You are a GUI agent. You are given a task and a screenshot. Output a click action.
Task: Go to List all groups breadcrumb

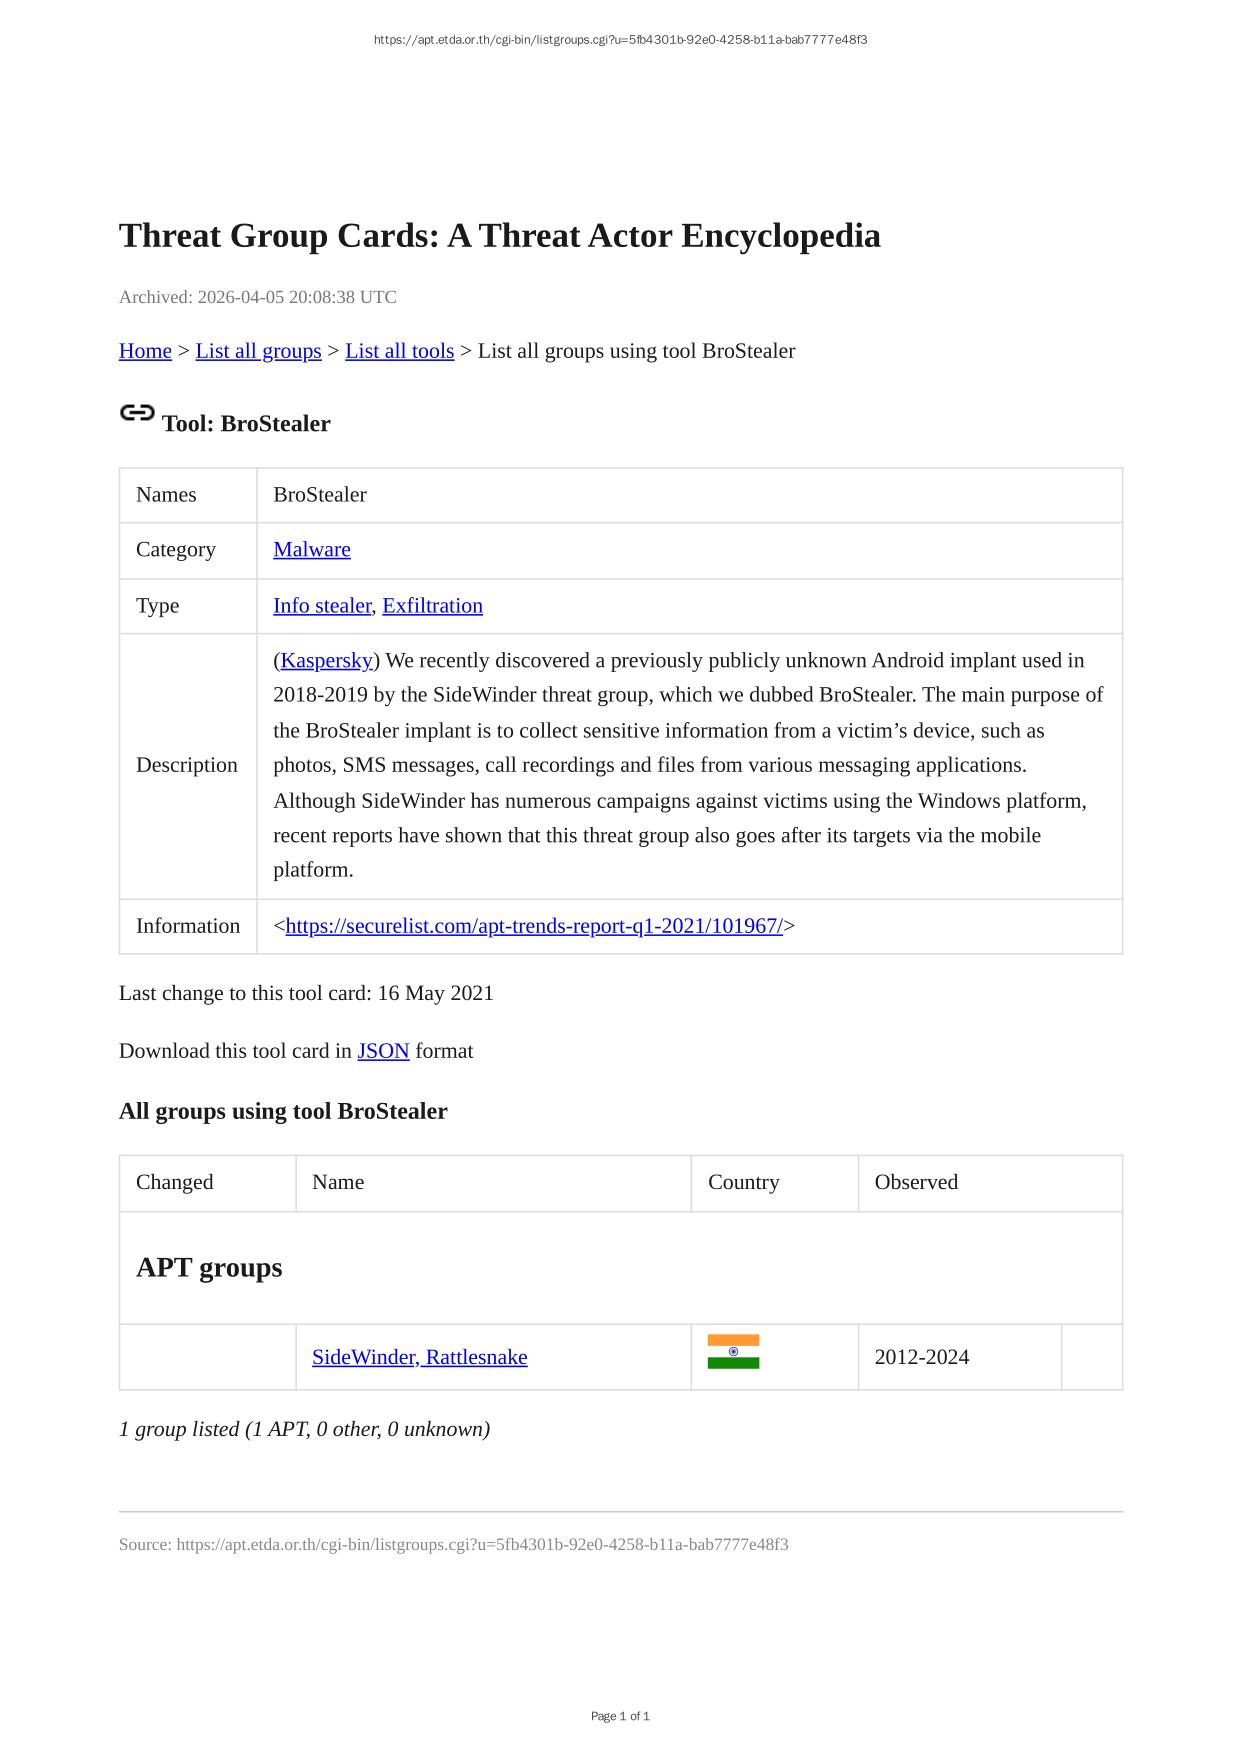click(258, 351)
